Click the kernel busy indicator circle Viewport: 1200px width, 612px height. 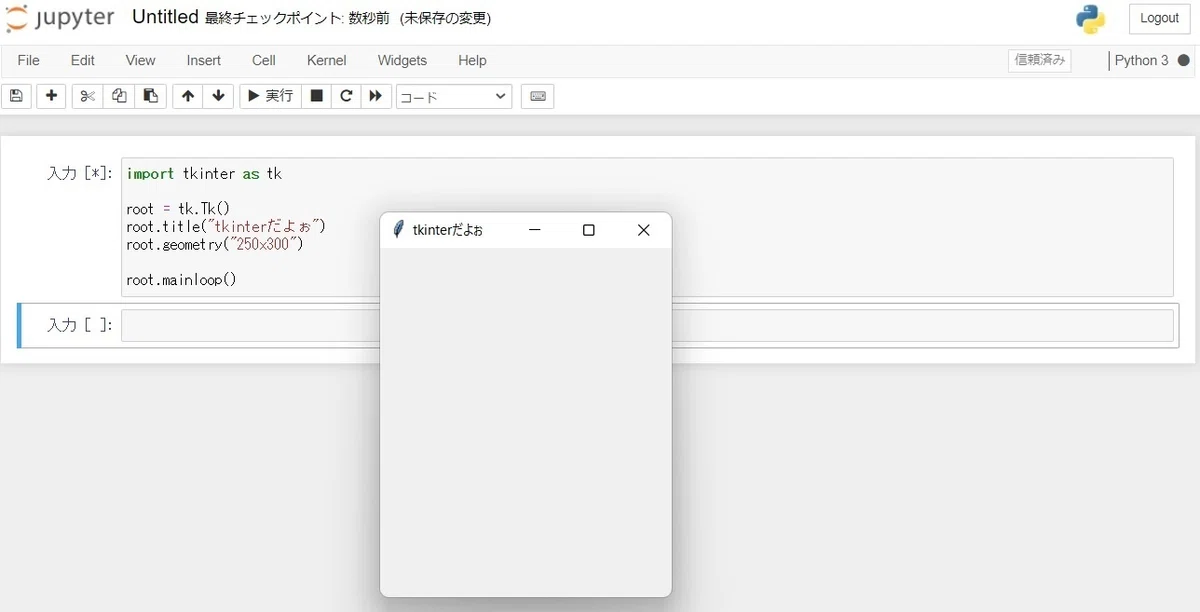point(1184,60)
